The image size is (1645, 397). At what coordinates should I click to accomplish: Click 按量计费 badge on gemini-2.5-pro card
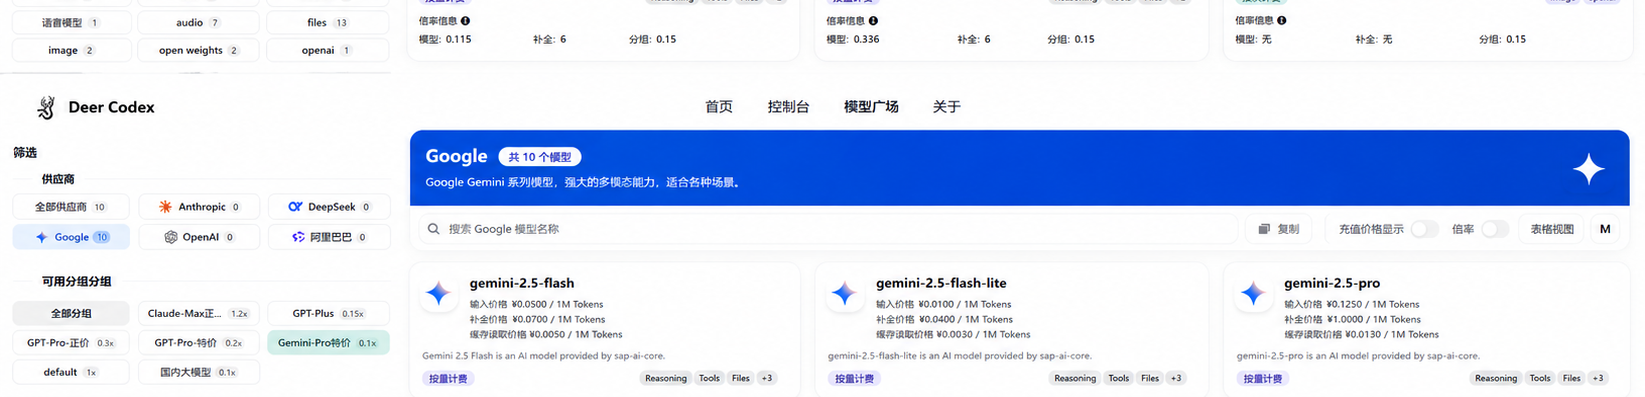(x=1262, y=379)
